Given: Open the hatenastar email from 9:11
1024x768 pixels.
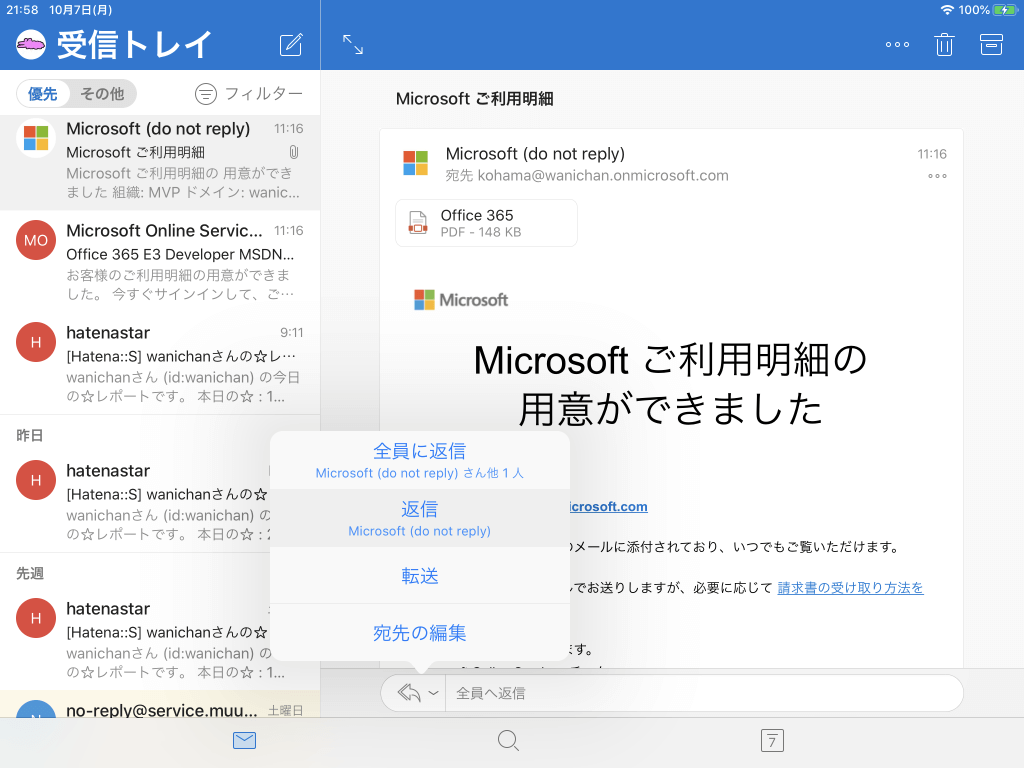Looking at the screenshot, I should coord(160,364).
